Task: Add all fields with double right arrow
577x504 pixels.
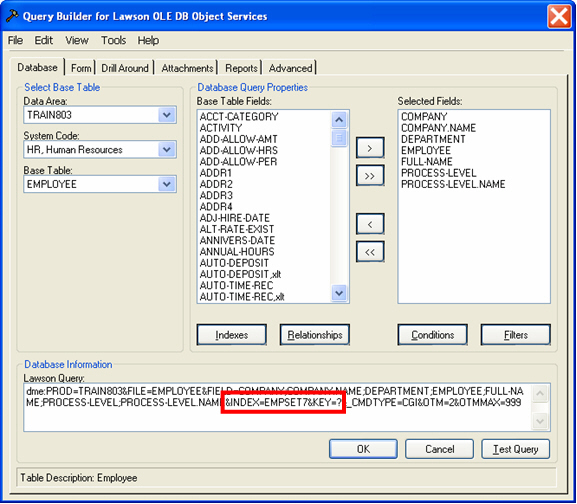Action: pos(370,176)
